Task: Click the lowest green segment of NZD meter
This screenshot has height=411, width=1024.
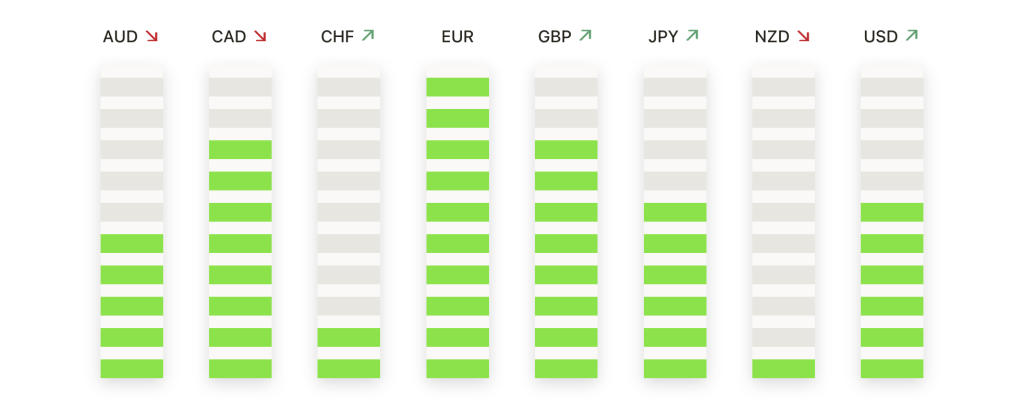Action: tap(783, 368)
